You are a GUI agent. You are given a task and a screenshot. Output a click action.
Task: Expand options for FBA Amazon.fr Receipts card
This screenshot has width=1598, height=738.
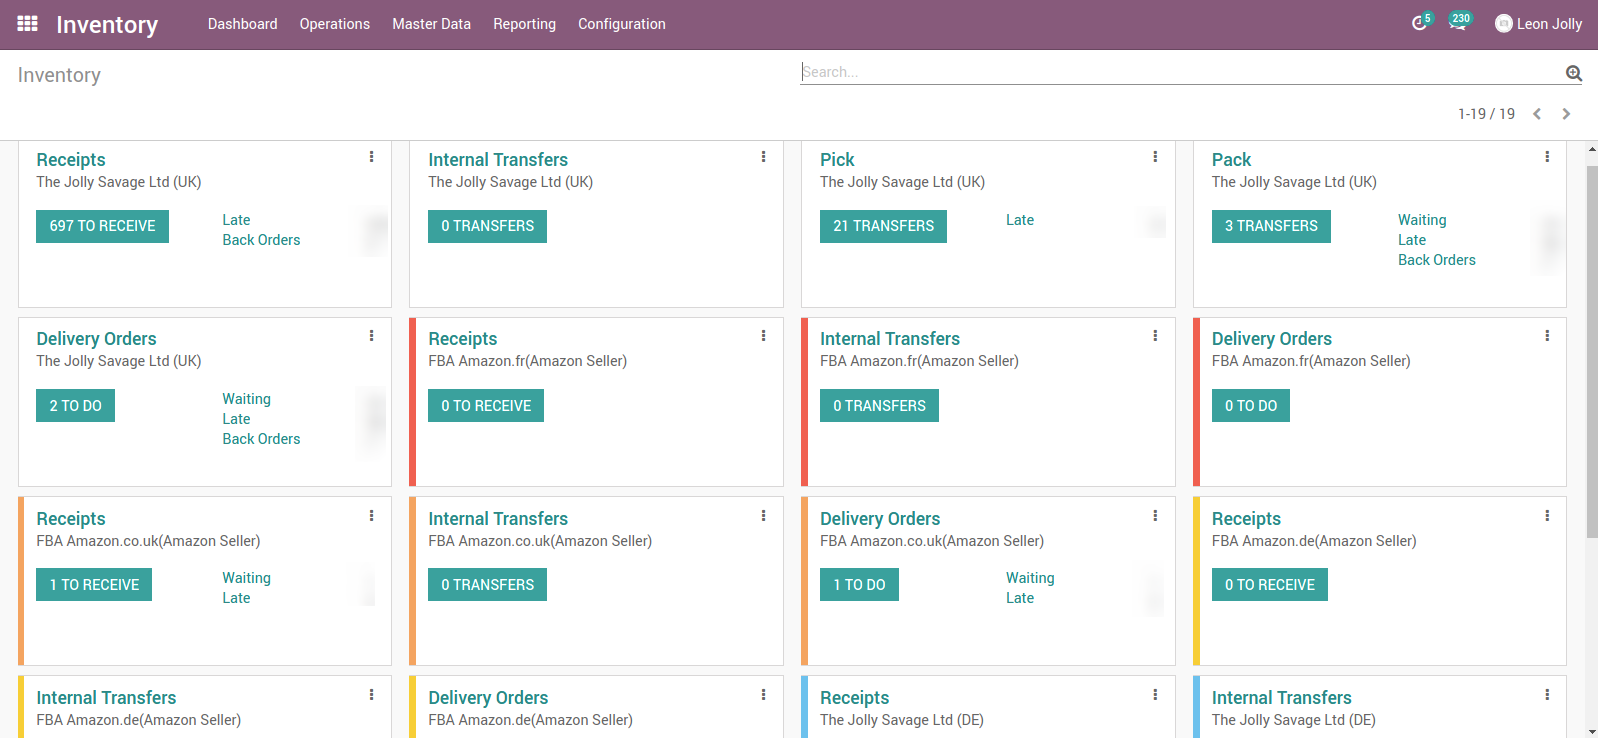[763, 336]
